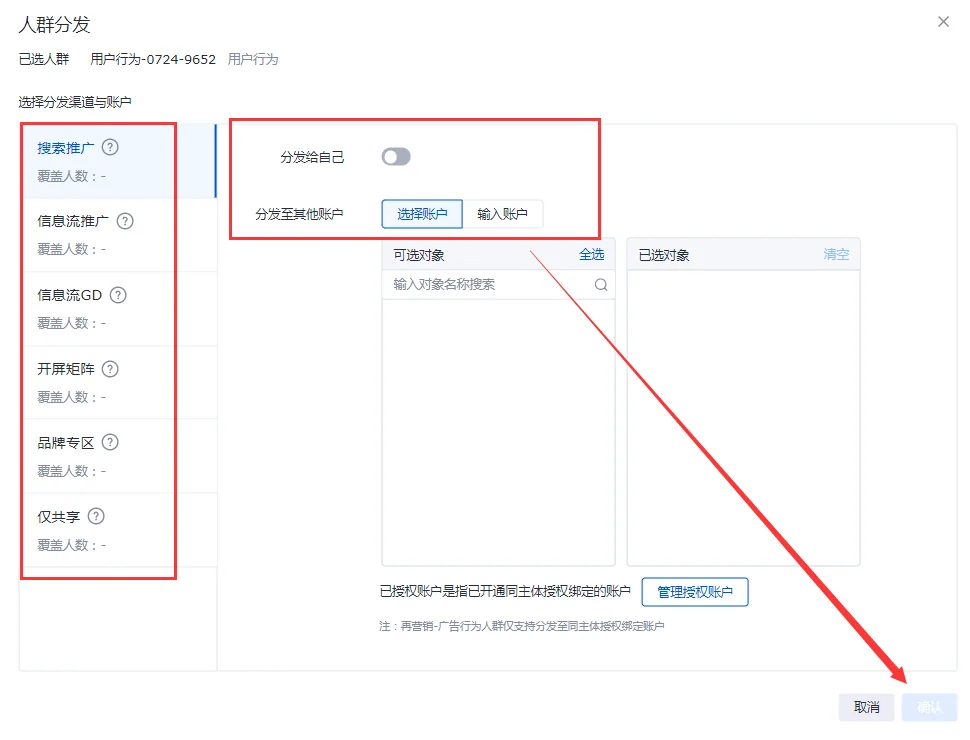Image resolution: width=970 pixels, height=740 pixels.
Task: Click 清空 to clear selected objects
Action: (836, 254)
